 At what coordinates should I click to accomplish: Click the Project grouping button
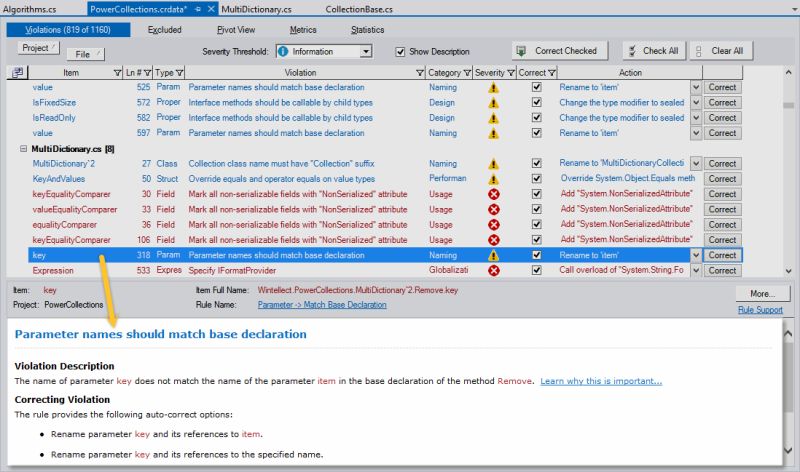(x=38, y=48)
